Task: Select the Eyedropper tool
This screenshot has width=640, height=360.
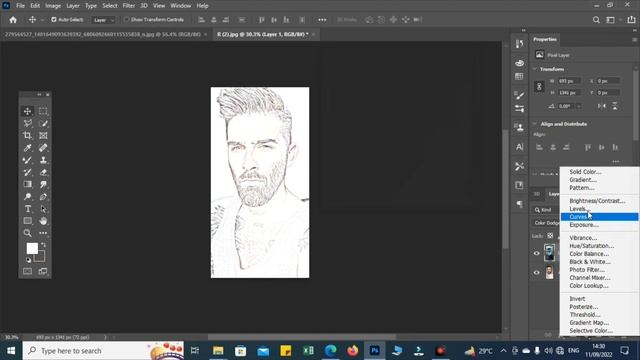Action: pos(27,148)
